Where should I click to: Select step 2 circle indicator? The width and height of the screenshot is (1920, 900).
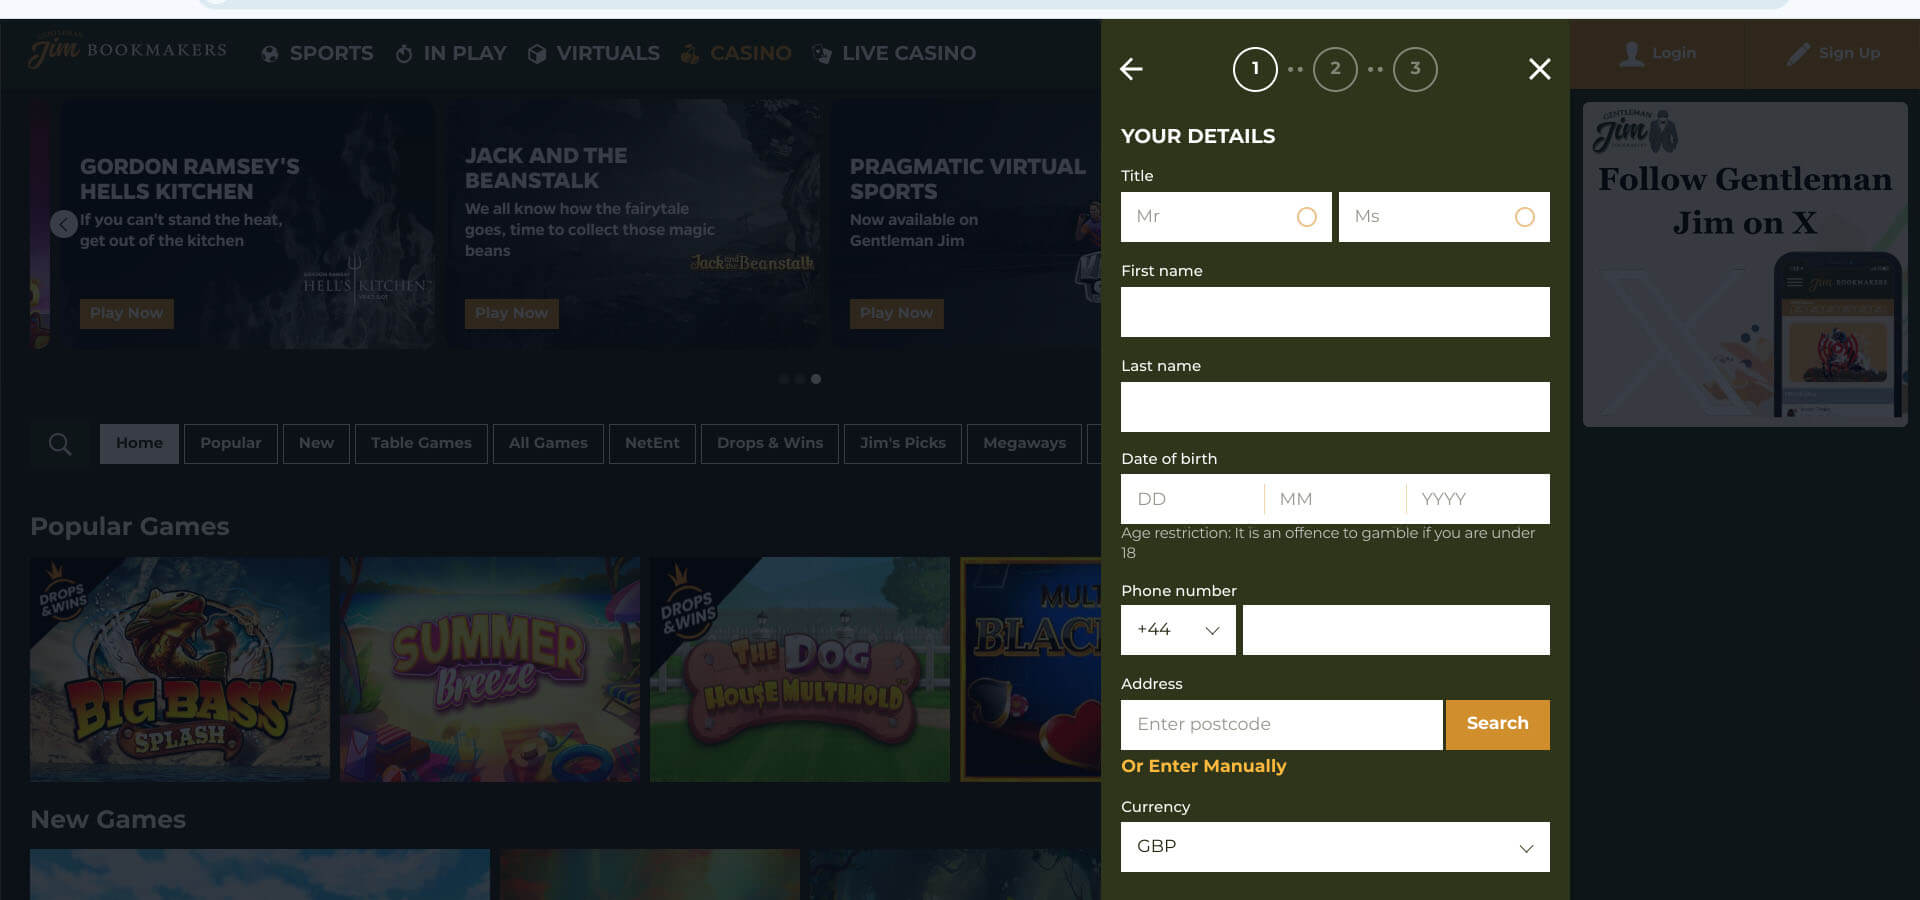point(1335,69)
